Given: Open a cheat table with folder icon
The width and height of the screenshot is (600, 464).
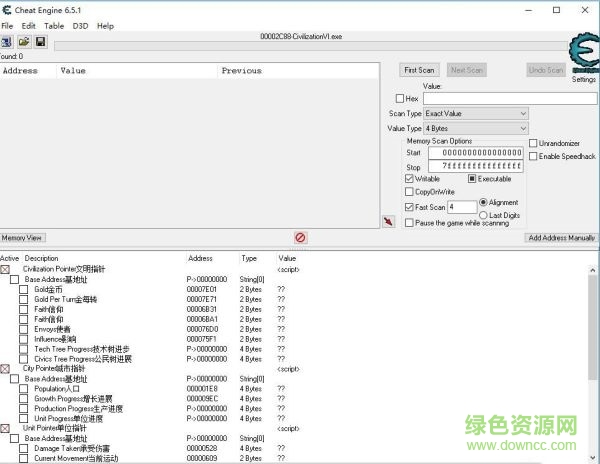Looking at the screenshot, I should click(23, 42).
